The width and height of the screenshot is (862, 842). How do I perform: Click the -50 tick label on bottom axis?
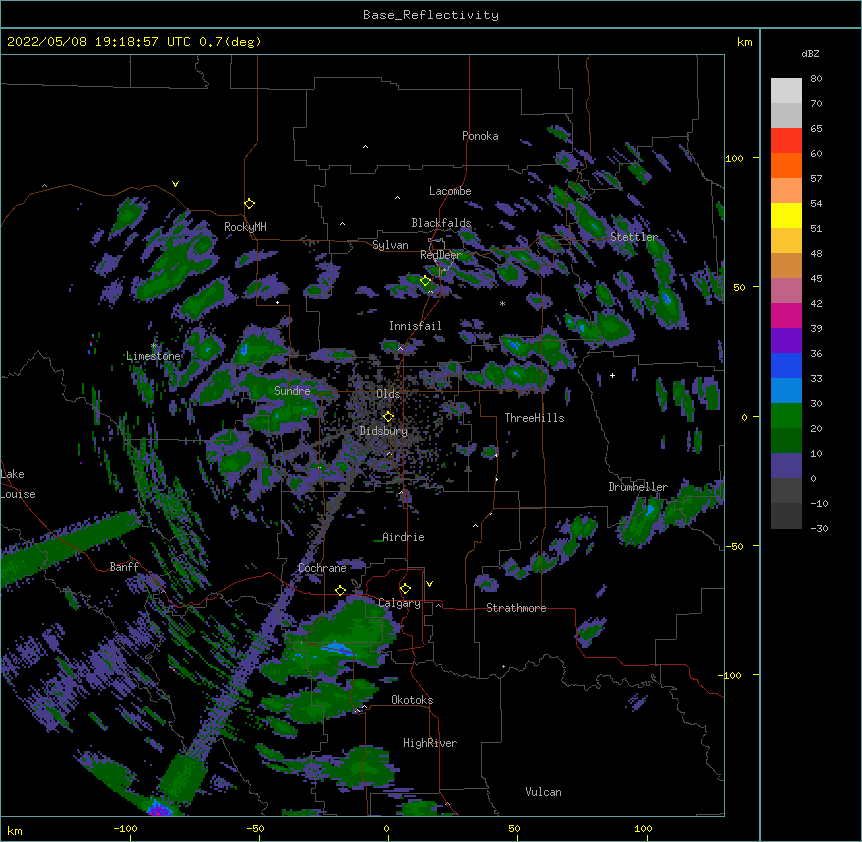(x=256, y=828)
